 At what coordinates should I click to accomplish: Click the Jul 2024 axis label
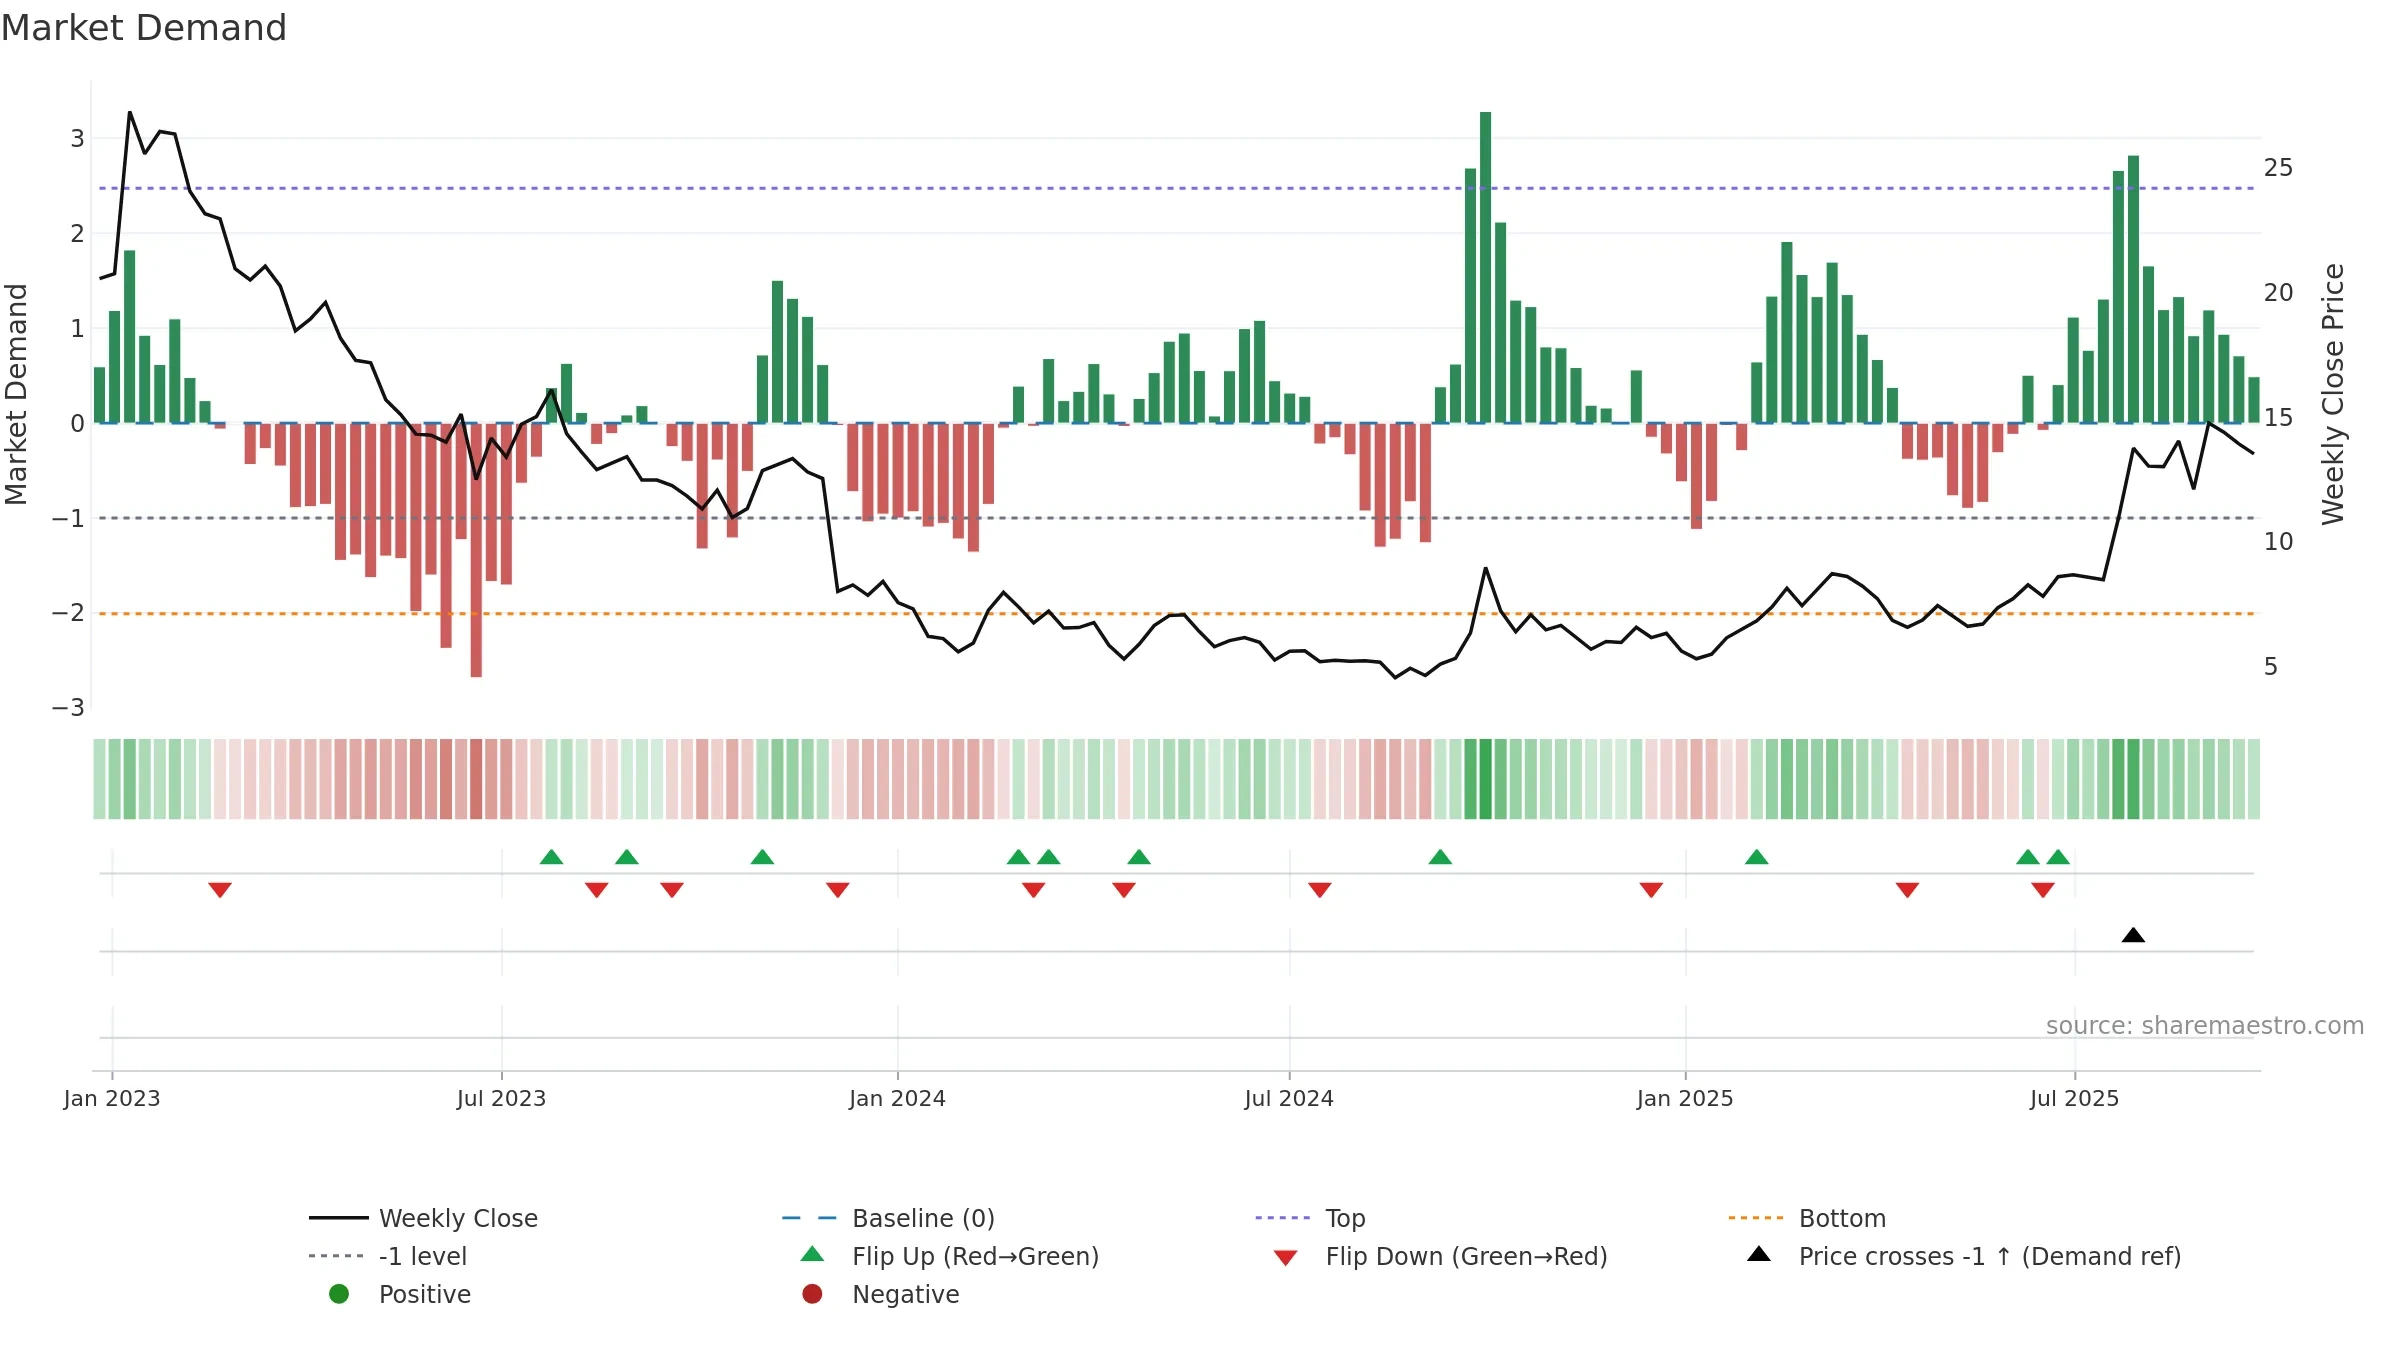coord(1289,1098)
